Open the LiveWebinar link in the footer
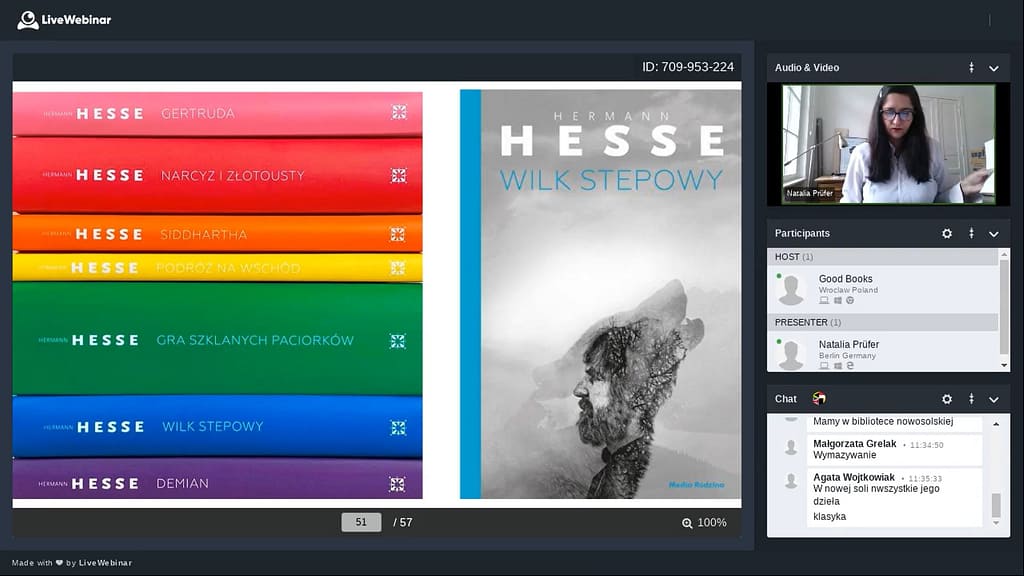The height and width of the screenshot is (576, 1024). [x=105, y=563]
